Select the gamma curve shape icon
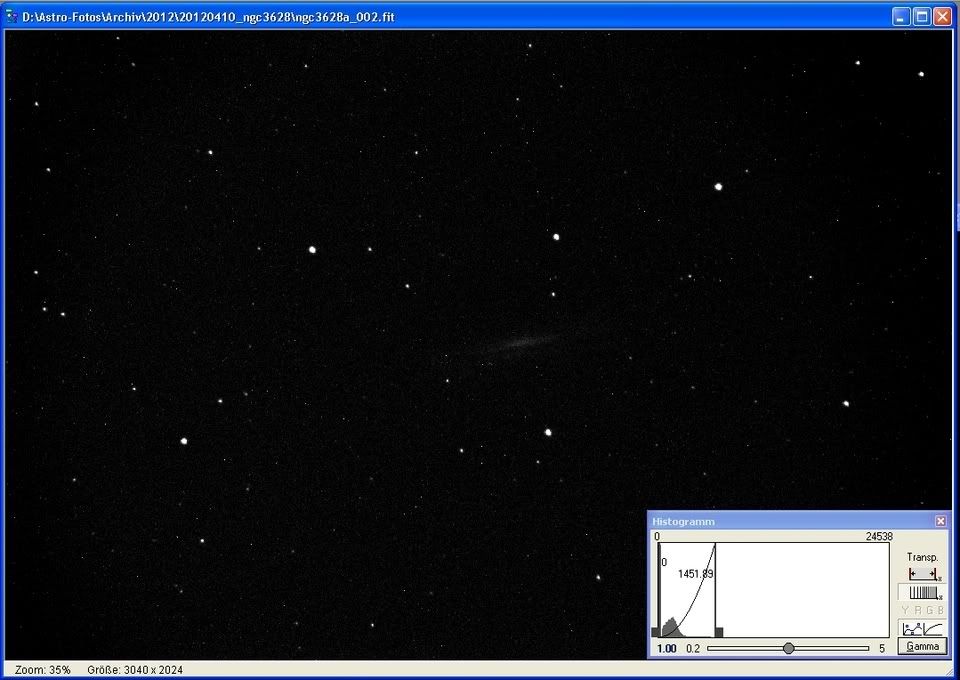Screen dimensions: 960x680 coord(933,629)
